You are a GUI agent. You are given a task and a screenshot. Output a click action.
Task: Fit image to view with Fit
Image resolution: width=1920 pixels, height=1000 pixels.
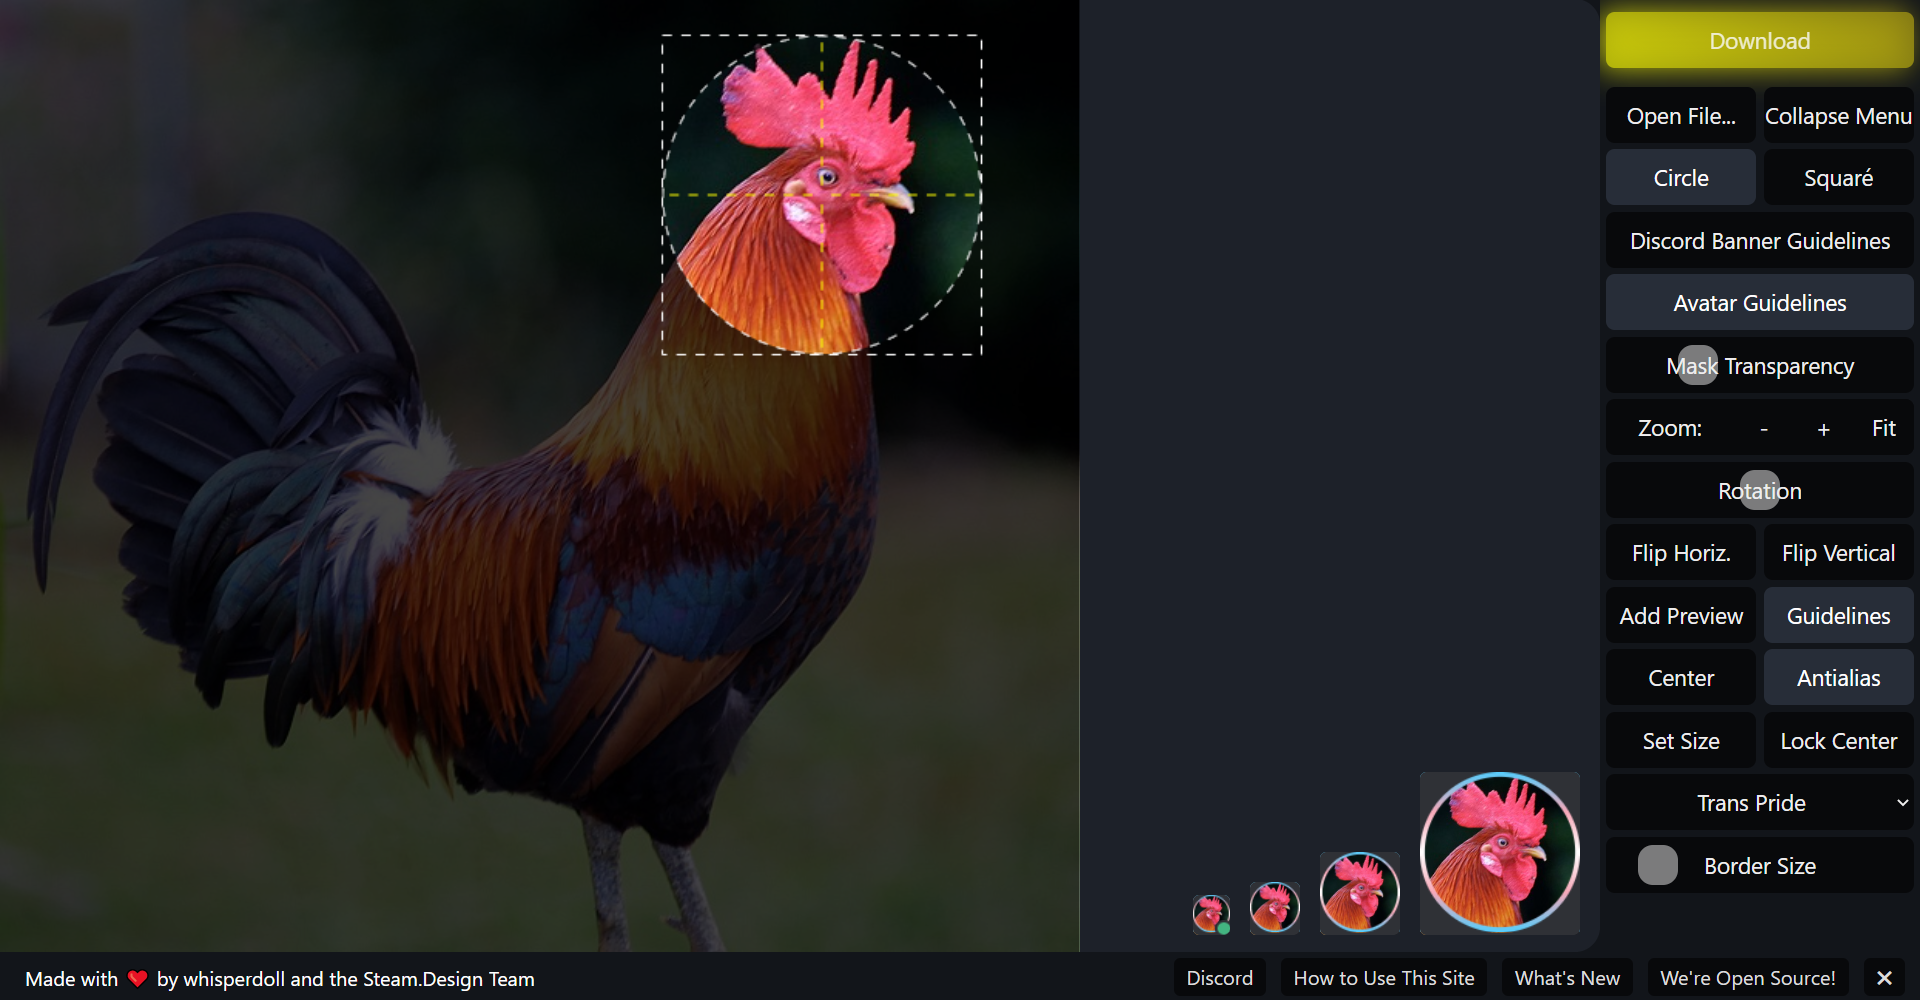tap(1883, 429)
